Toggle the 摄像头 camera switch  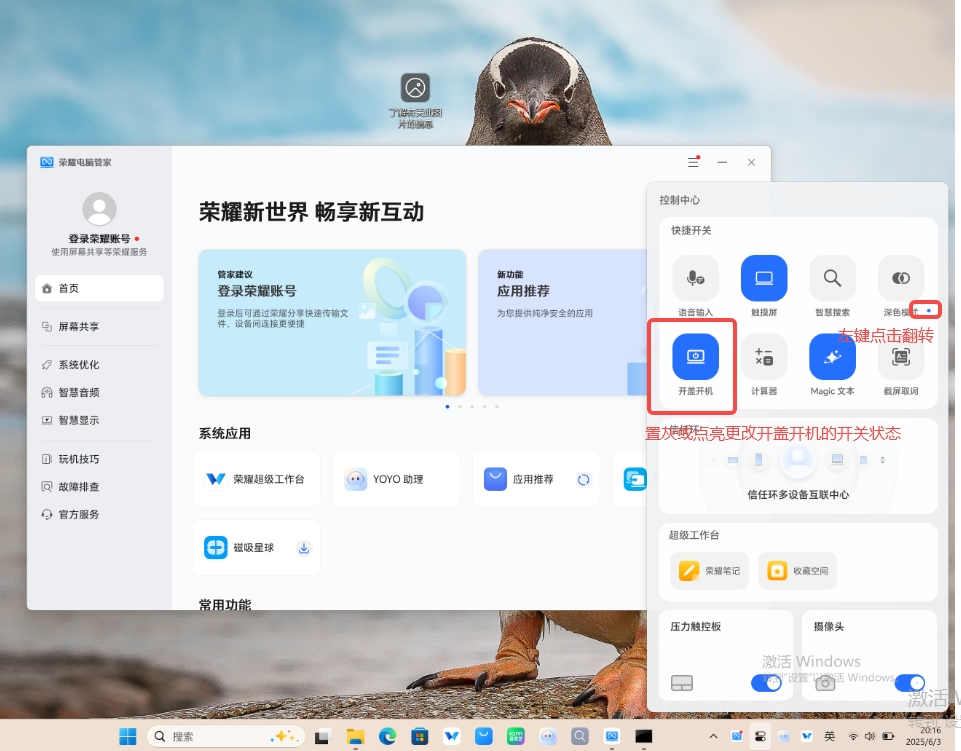(x=909, y=683)
